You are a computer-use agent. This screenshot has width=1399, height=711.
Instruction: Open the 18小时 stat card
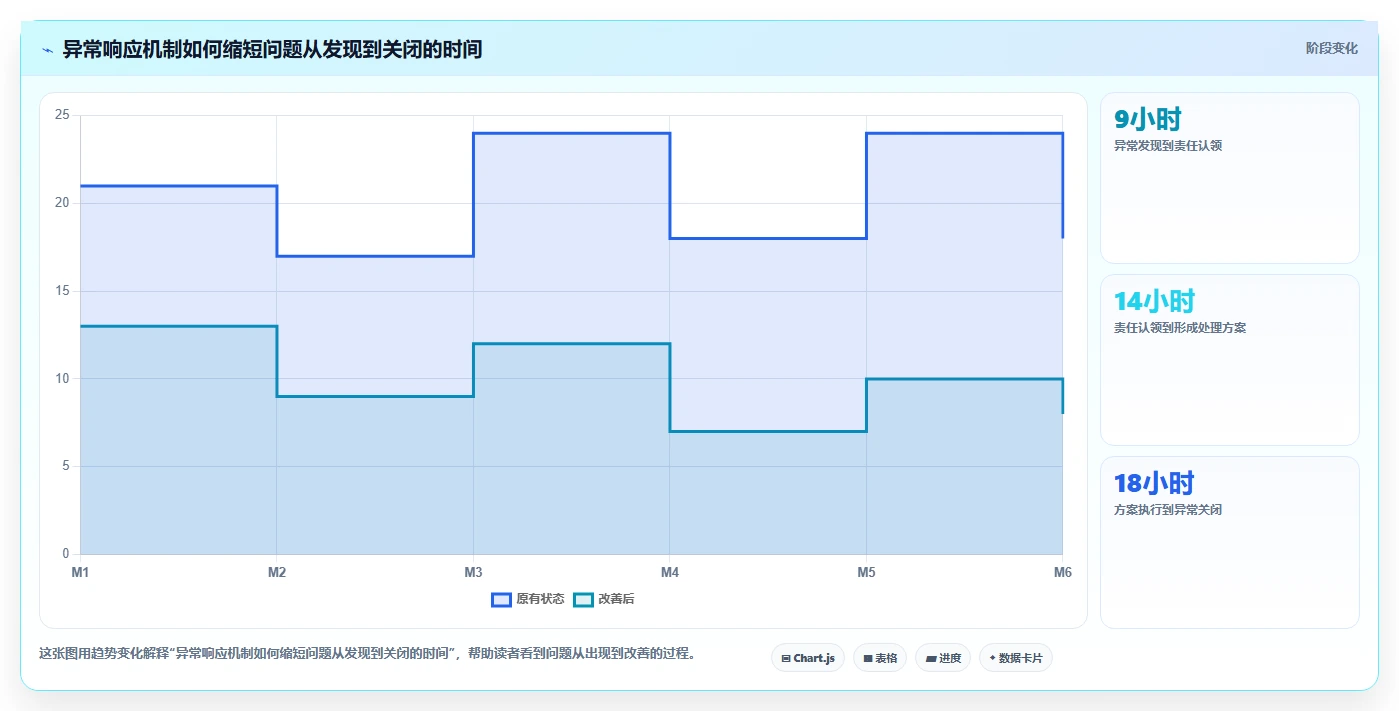coord(1230,542)
